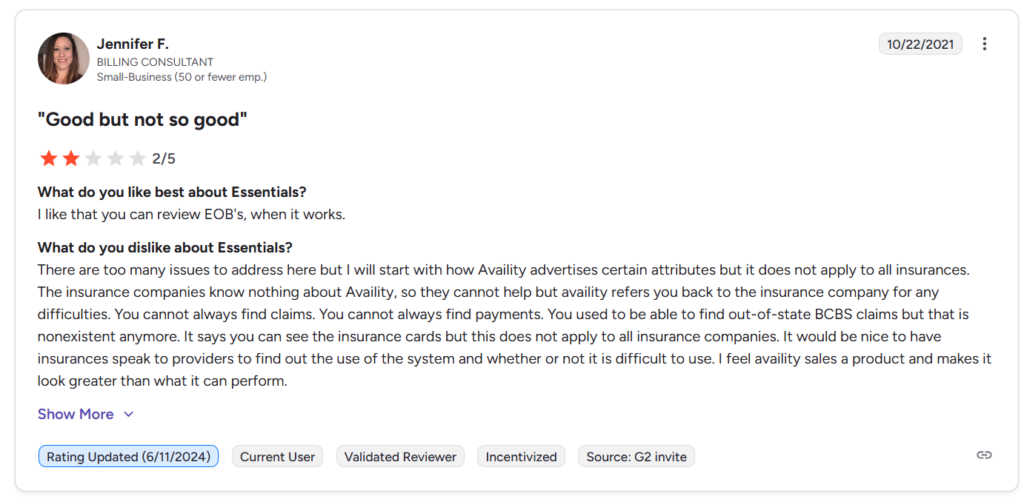Click the "Good but not so good" review title
Viewport: 1024px width, 499px height.
click(142, 120)
